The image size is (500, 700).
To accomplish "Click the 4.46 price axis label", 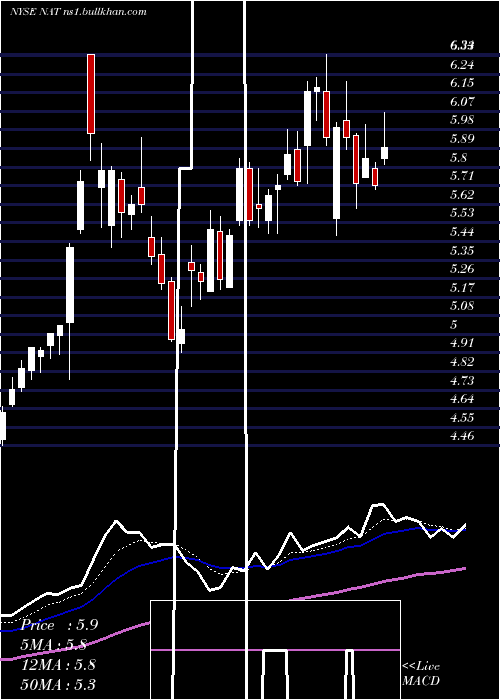I will click(x=462, y=436).
